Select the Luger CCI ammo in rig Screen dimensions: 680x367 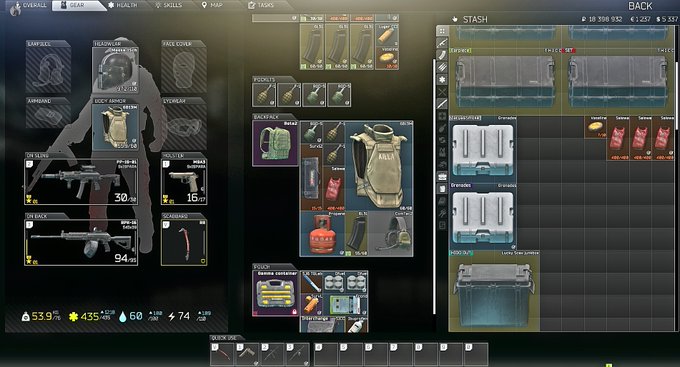point(387,36)
